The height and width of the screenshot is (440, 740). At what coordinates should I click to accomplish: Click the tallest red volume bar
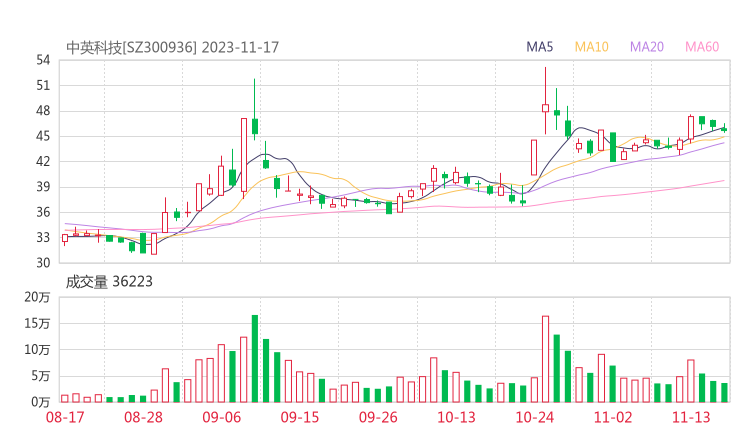click(x=545, y=359)
